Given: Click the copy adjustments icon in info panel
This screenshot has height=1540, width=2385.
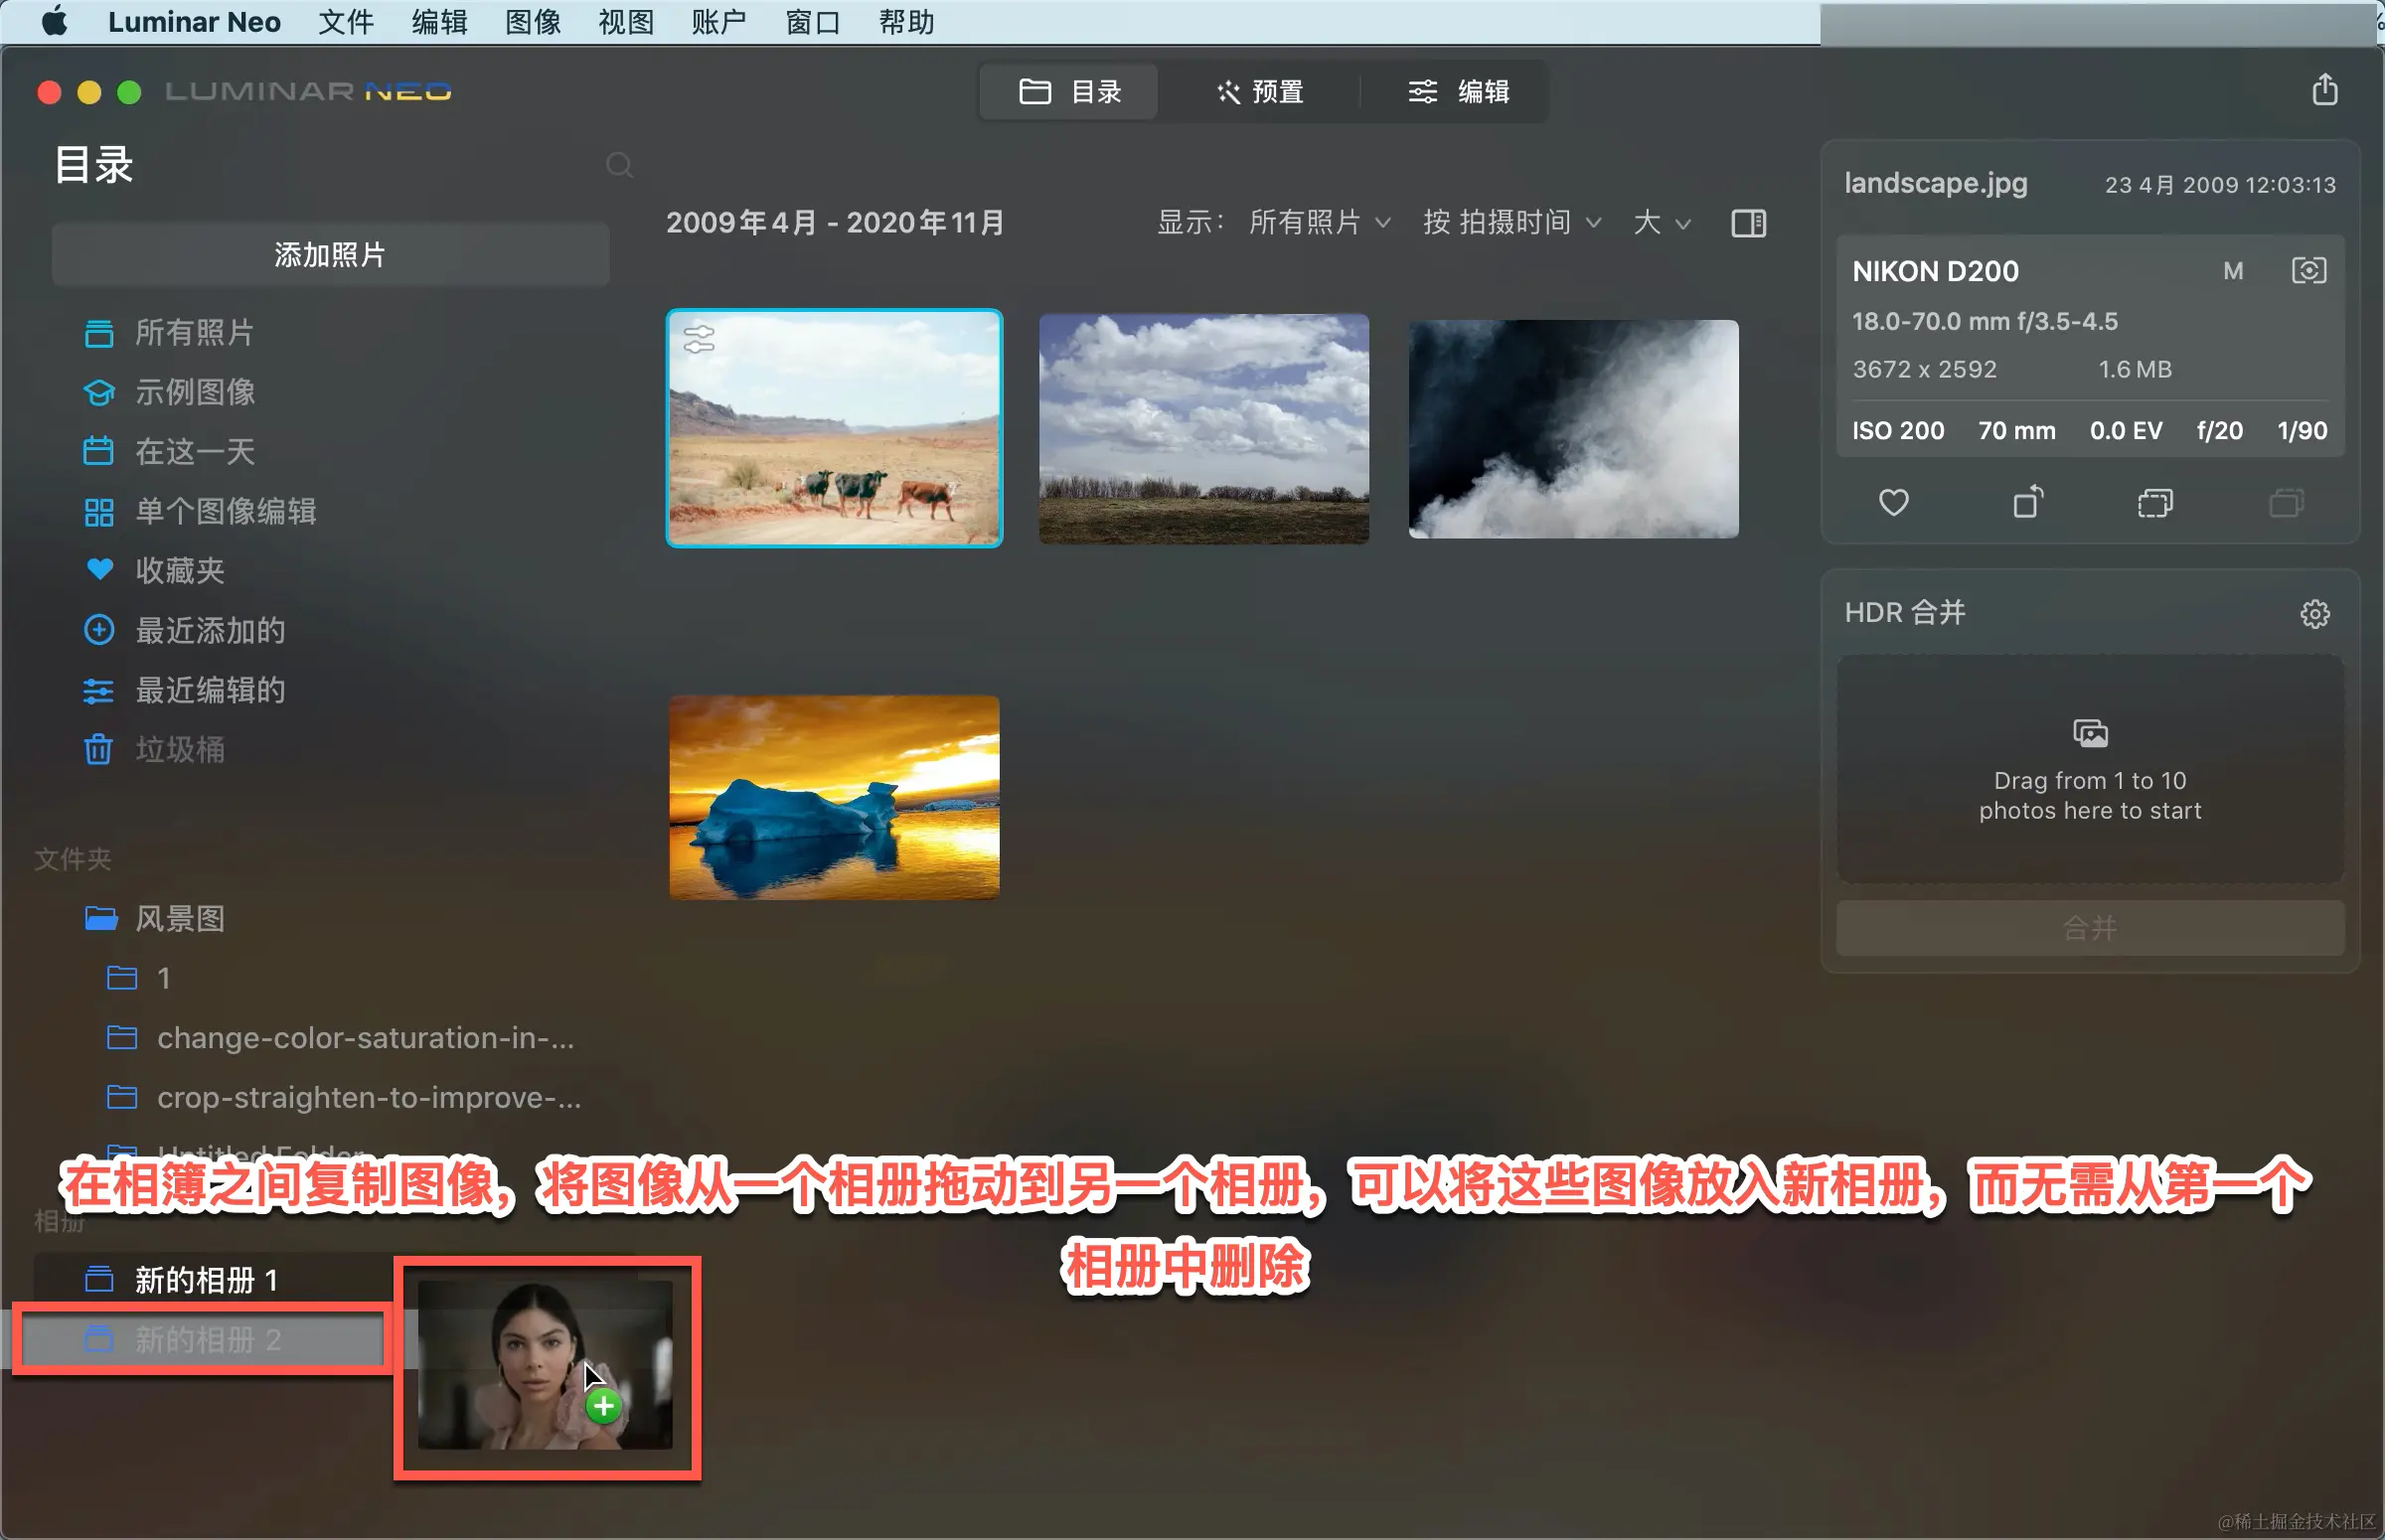Looking at the screenshot, I should 2155,502.
